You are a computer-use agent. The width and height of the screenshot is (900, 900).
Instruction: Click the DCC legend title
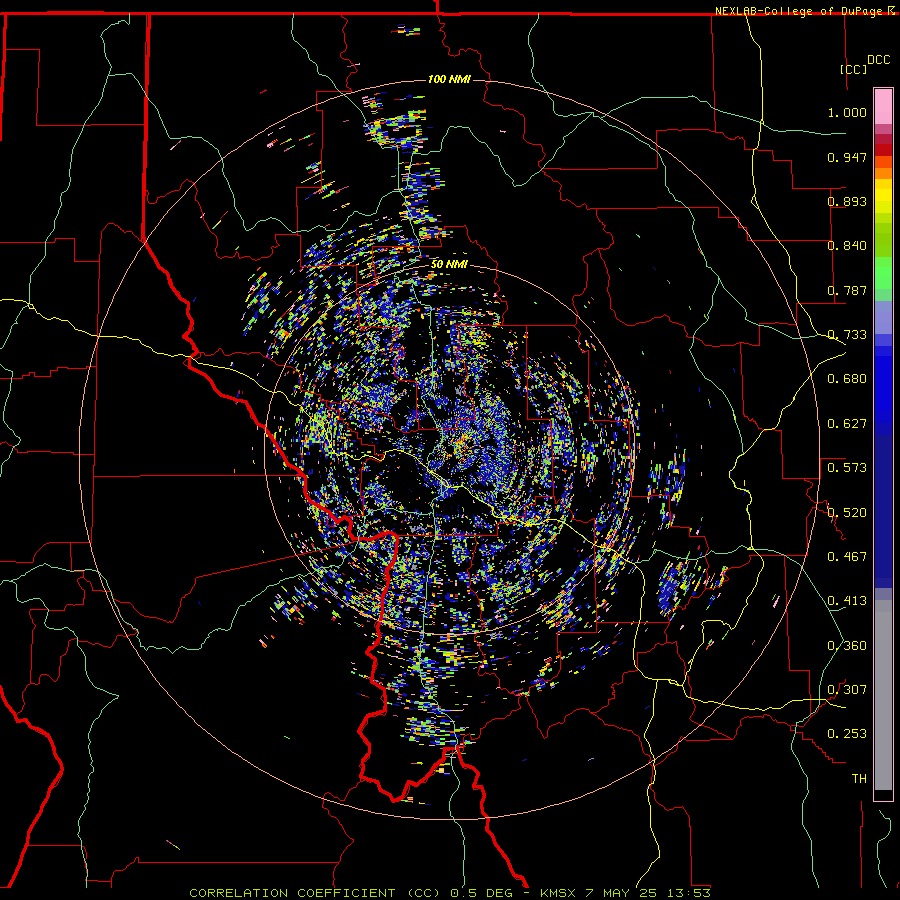878,60
